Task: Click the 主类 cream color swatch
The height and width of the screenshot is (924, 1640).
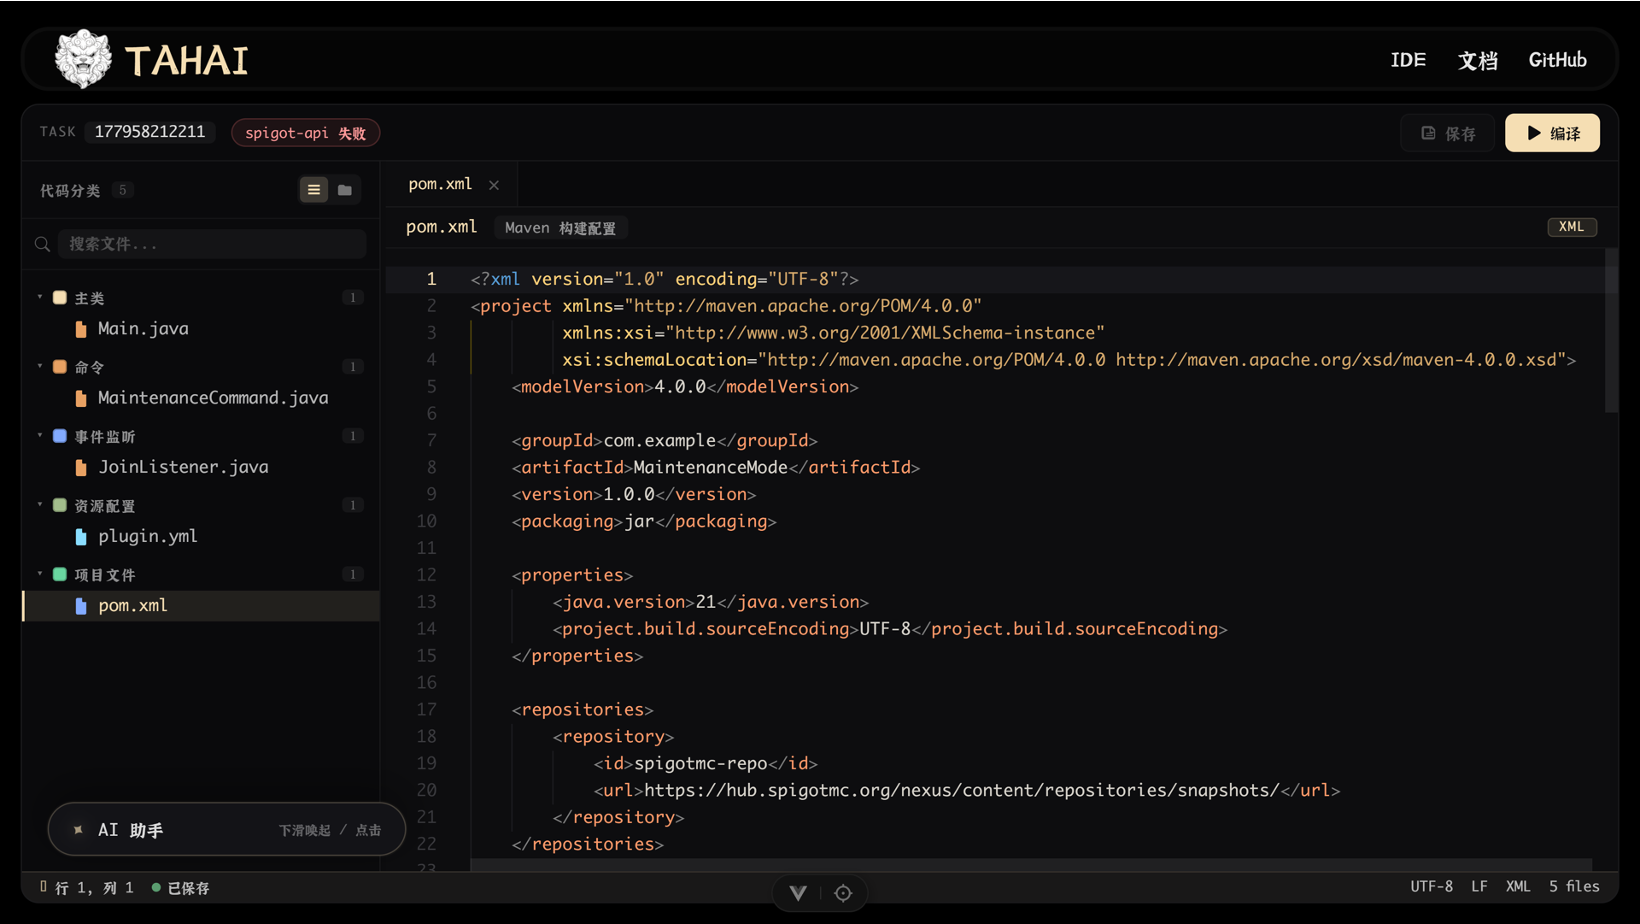Action: [60, 298]
